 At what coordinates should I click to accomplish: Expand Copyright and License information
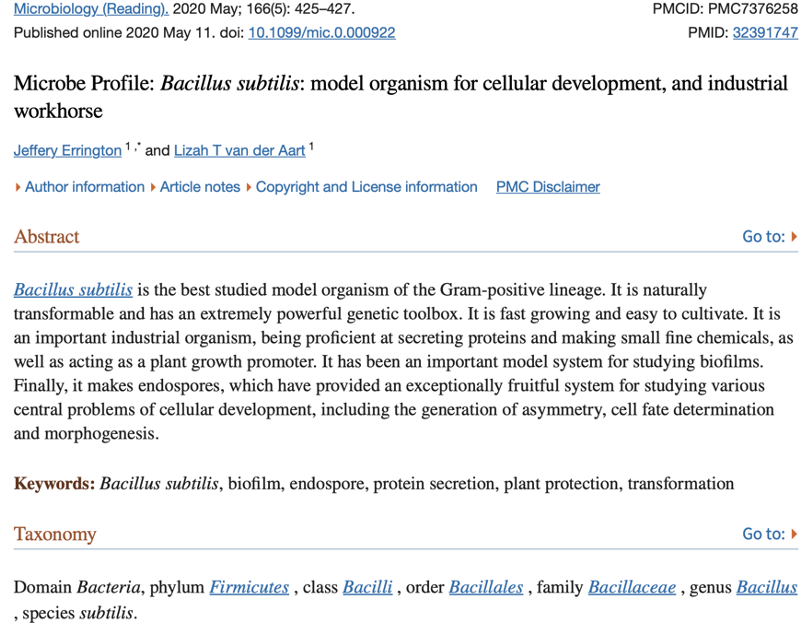pyautogui.click(x=366, y=187)
